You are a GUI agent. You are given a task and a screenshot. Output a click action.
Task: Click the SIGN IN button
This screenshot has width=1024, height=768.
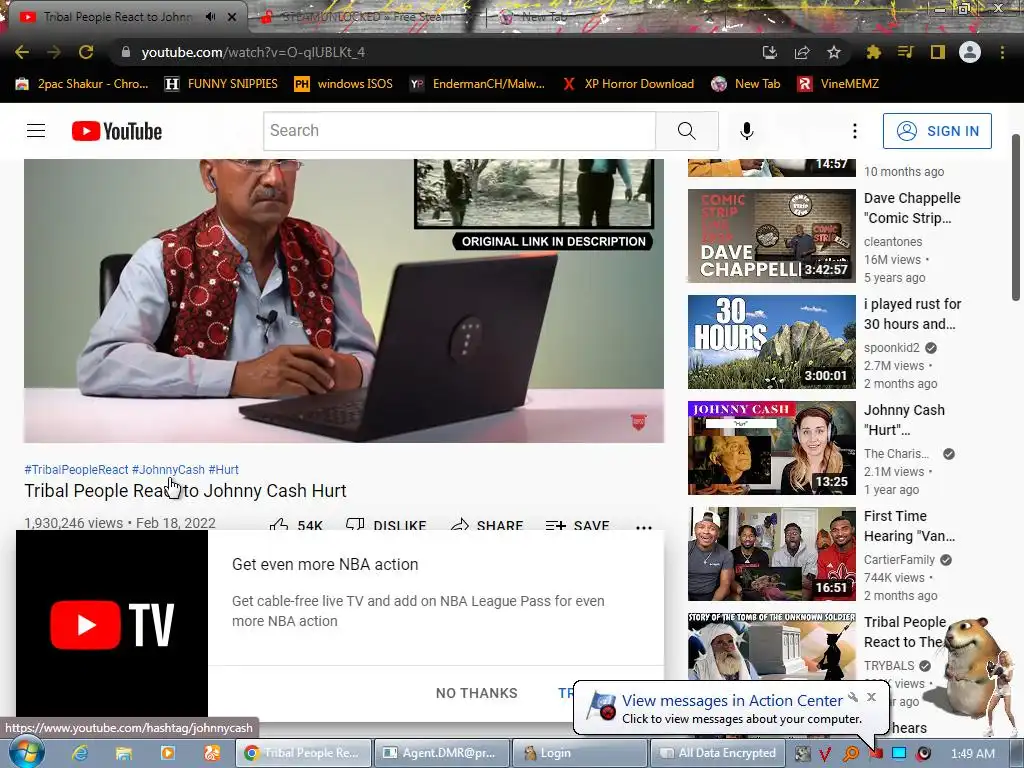(x=937, y=131)
